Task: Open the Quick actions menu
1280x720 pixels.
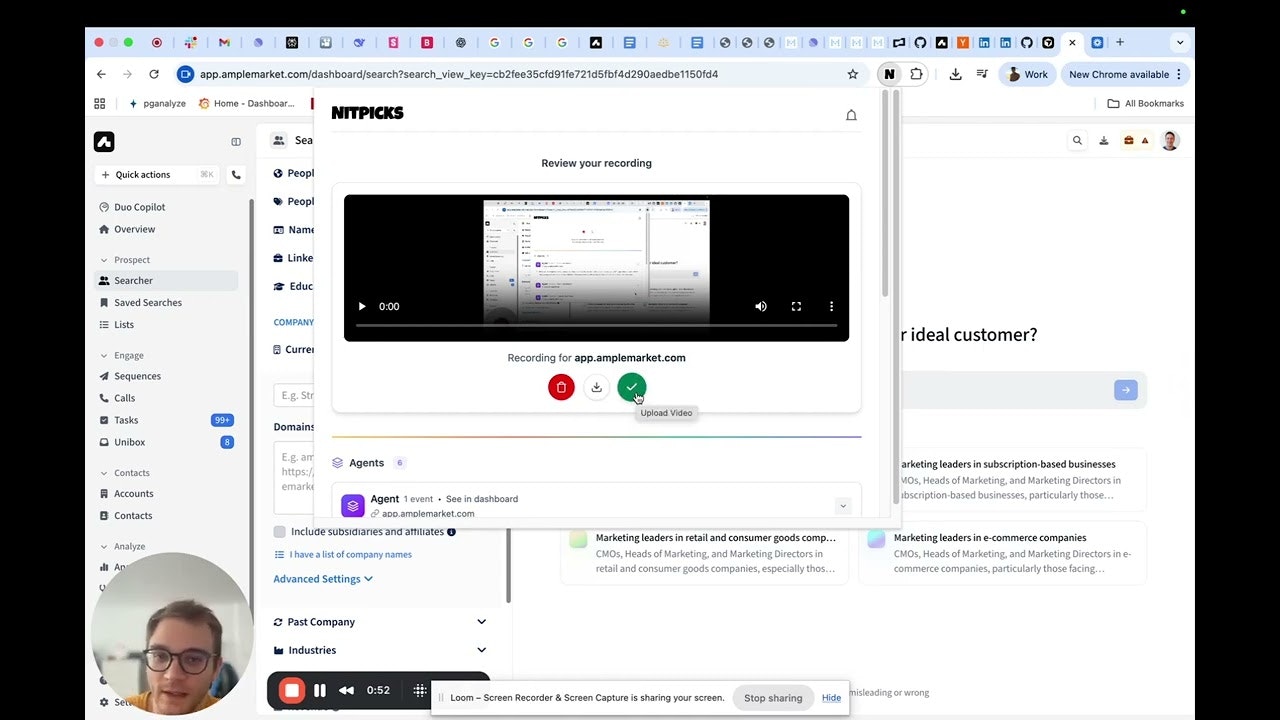Action: point(158,174)
